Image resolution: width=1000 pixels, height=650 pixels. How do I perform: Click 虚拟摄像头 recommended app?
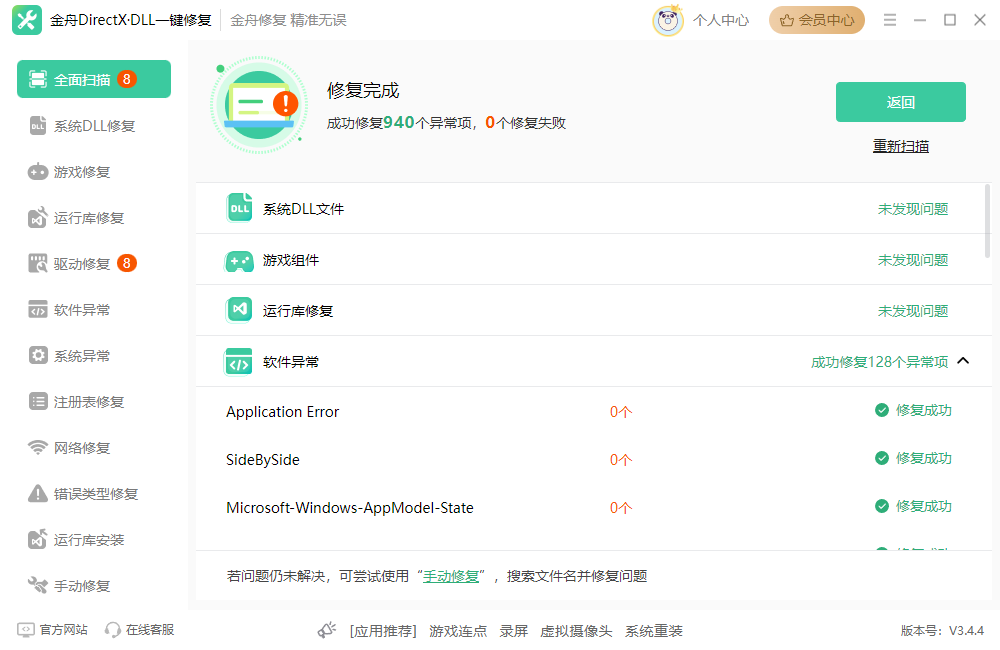576,631
